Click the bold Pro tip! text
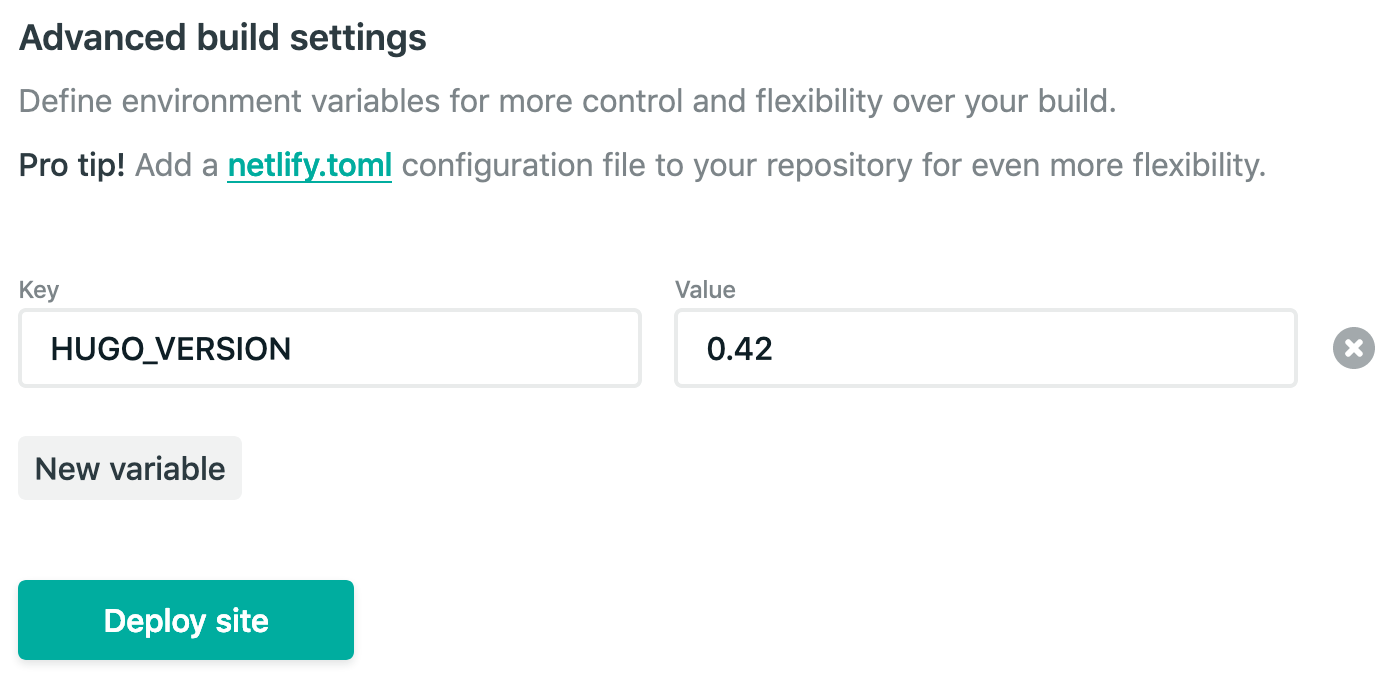This screenshot has width=1400, height=690. (72, 165)
